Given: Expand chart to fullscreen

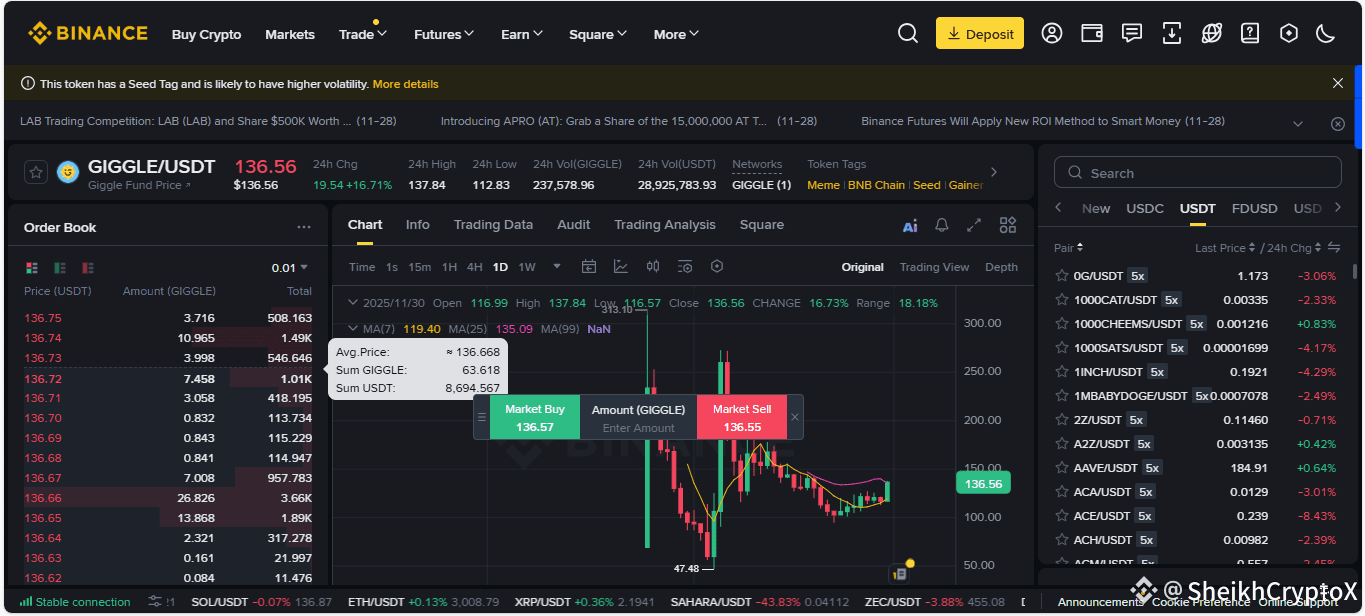Looking at the screenshot, I should click(x=974, y=225).
